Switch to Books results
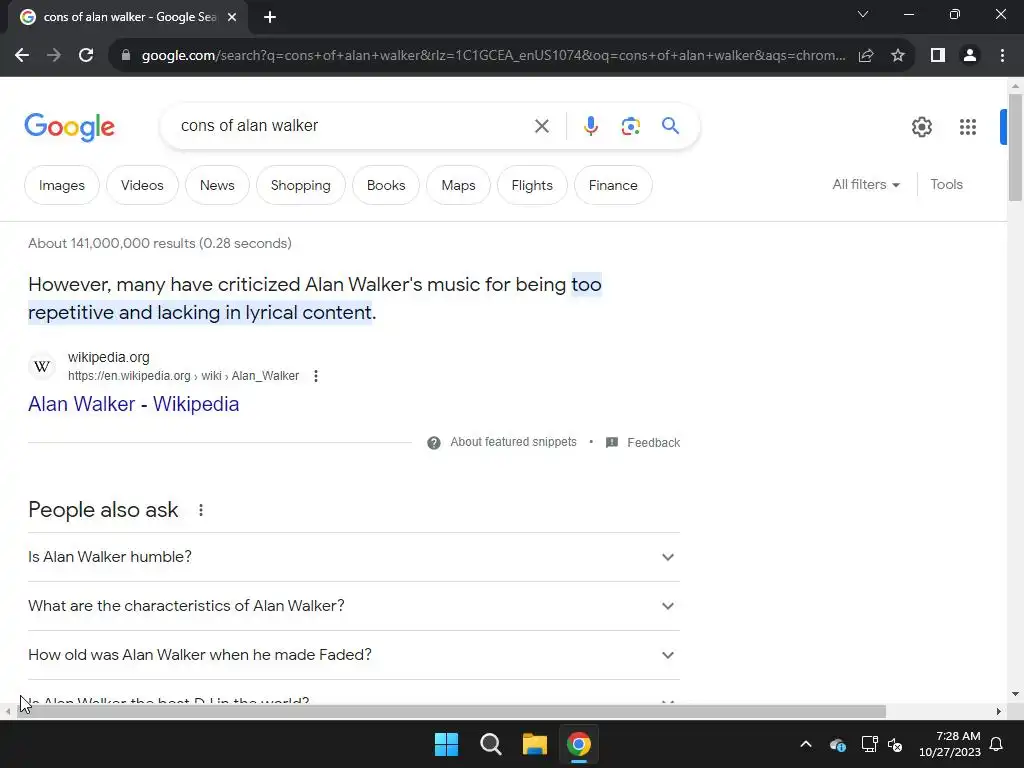This screenshot has height=768, width=1024. tap(386, 185)
